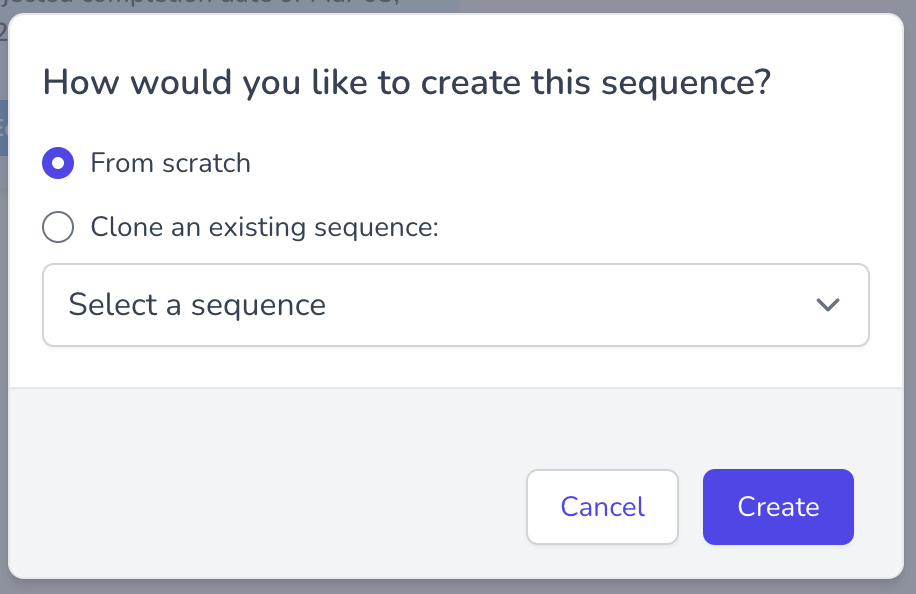Image resolution: width=916 pixels, height=594 pixels.
Task: Enable cloning from an existing sequence
Action: pyautogui.click(x=58, y=227)
